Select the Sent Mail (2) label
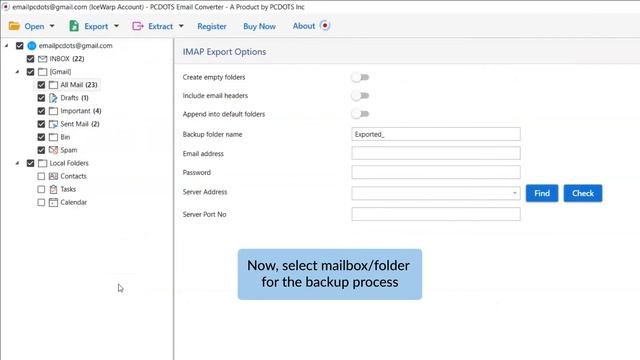640x360 pixels. [80, 124]
